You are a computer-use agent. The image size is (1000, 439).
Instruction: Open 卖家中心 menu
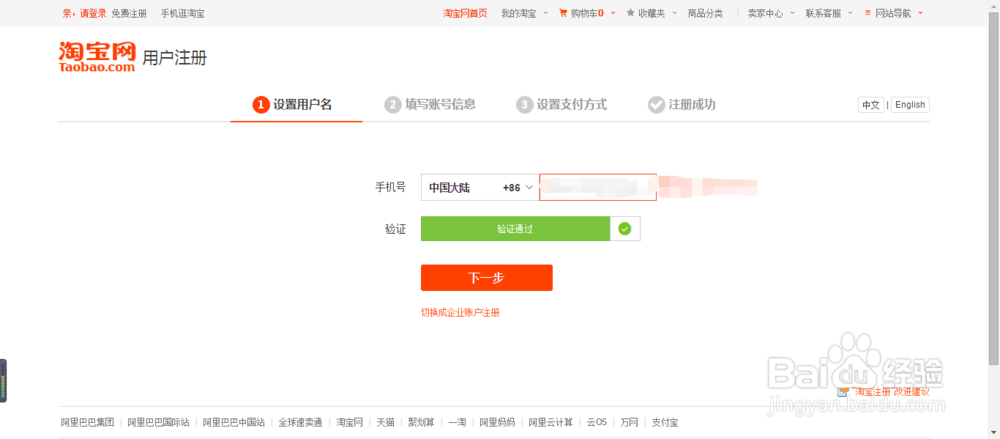click(765, 13)
